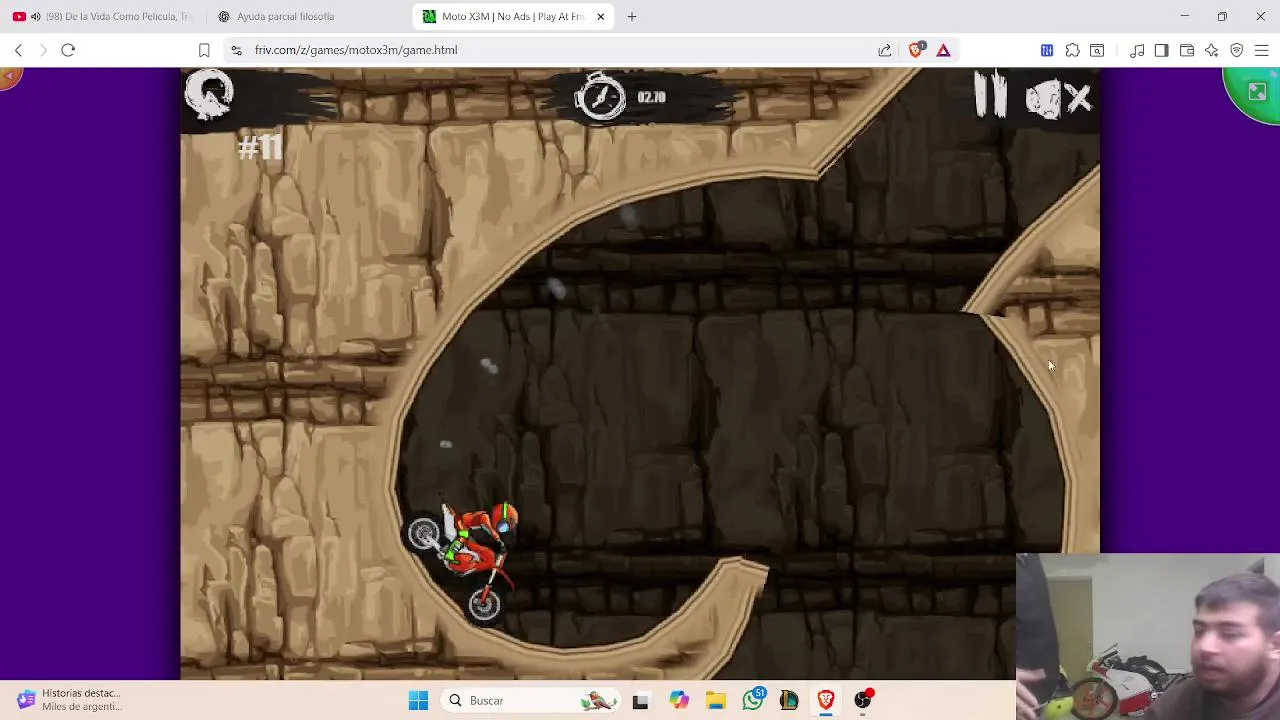Click Brave browser taskbar icon

pos(825,700)
